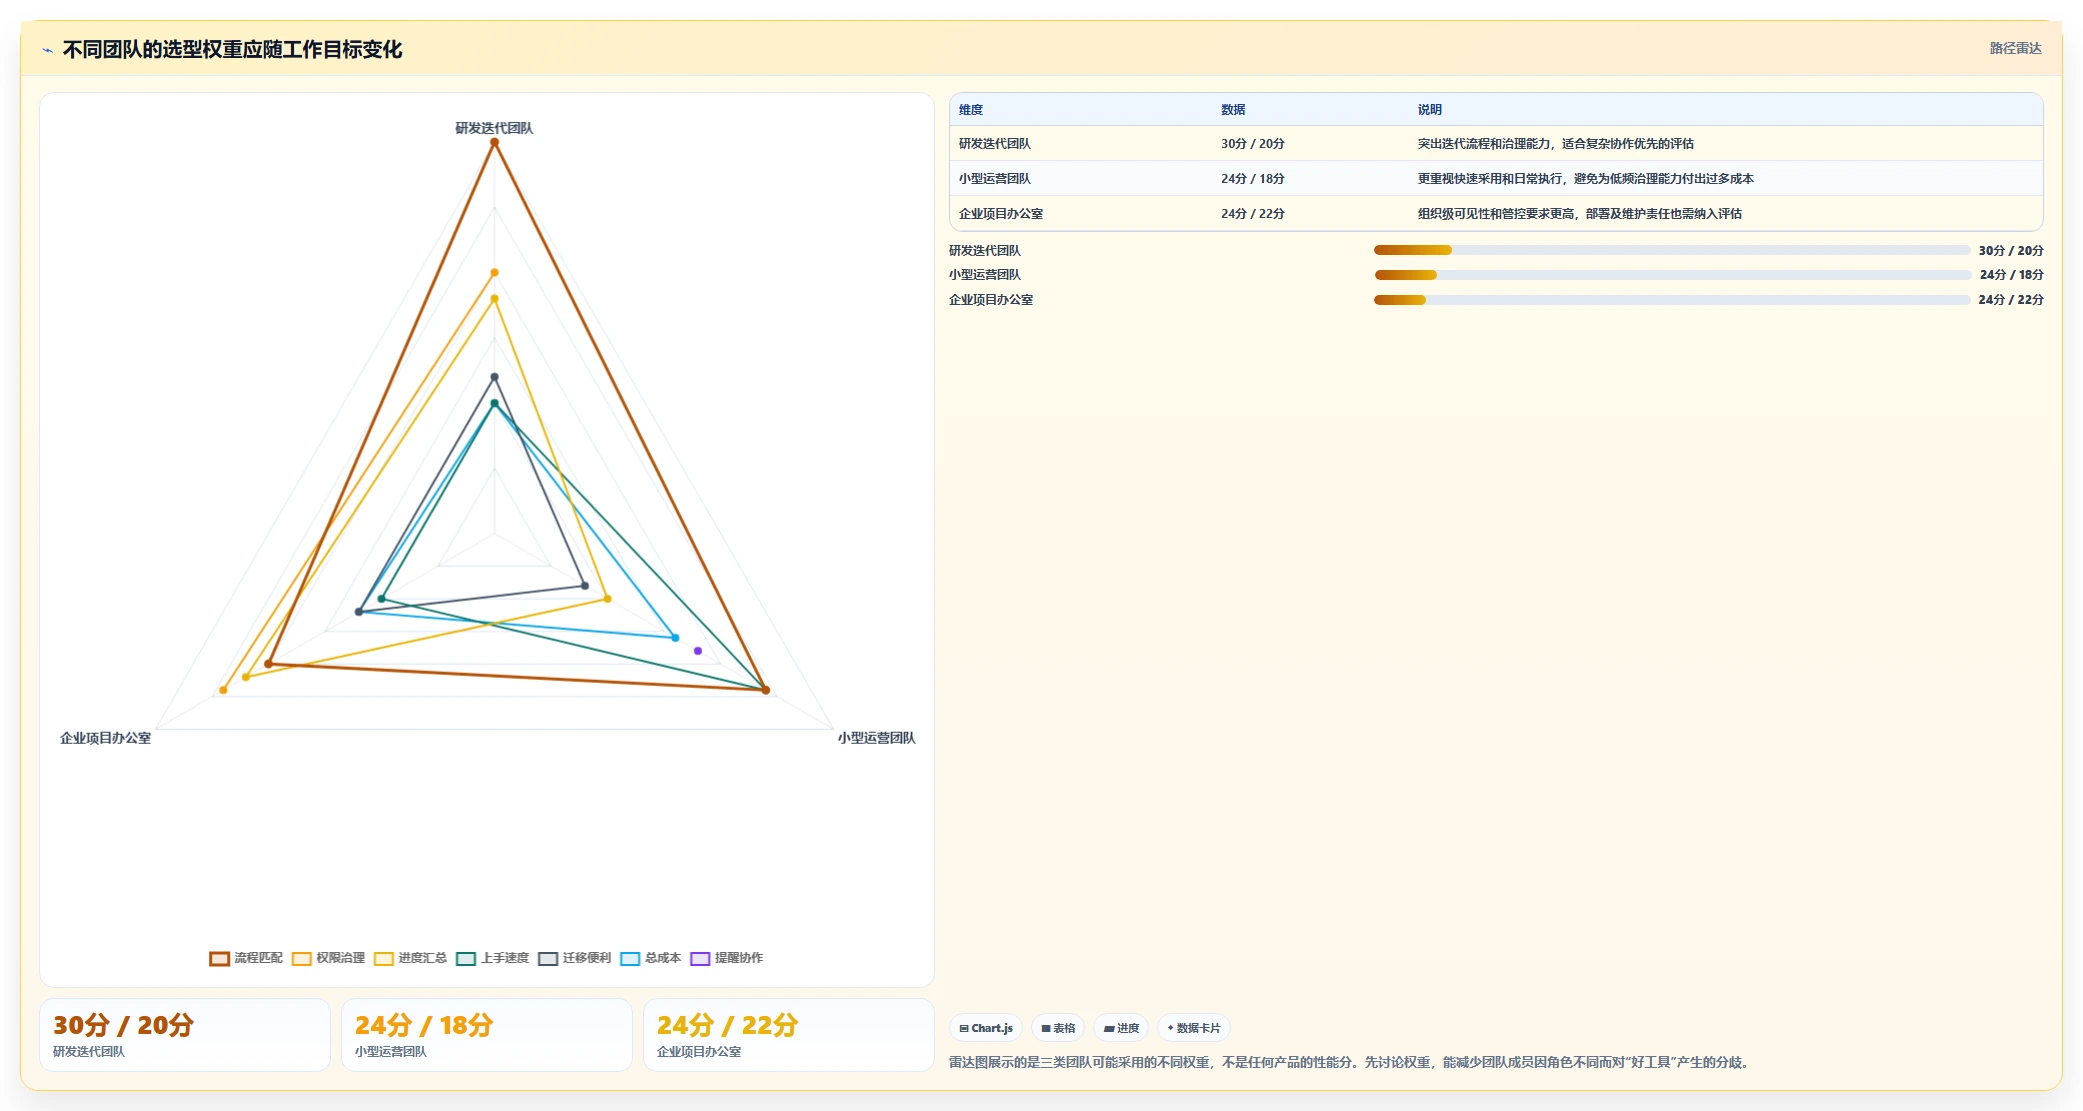Click the Chart.js tag chip
Viewport: 2083px width, 1111px height.
point(986,1028)
